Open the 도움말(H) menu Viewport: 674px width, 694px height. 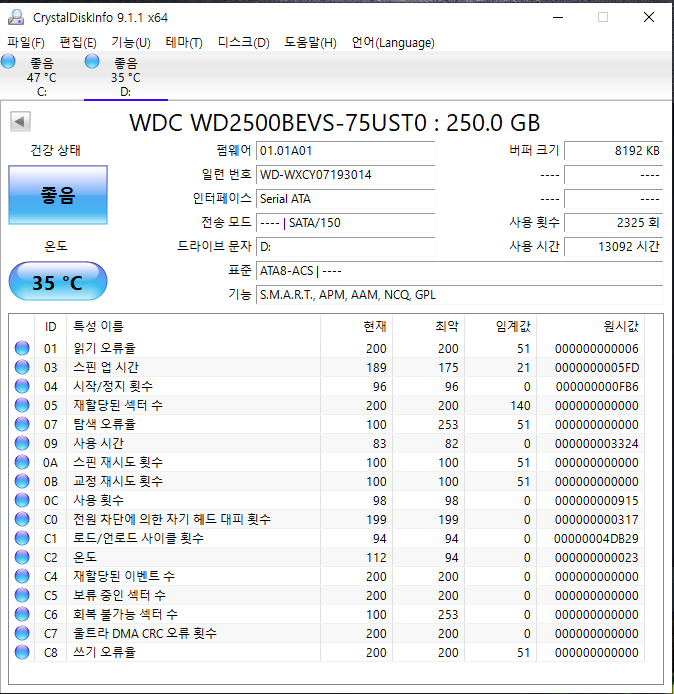click(x=310, y=42)
